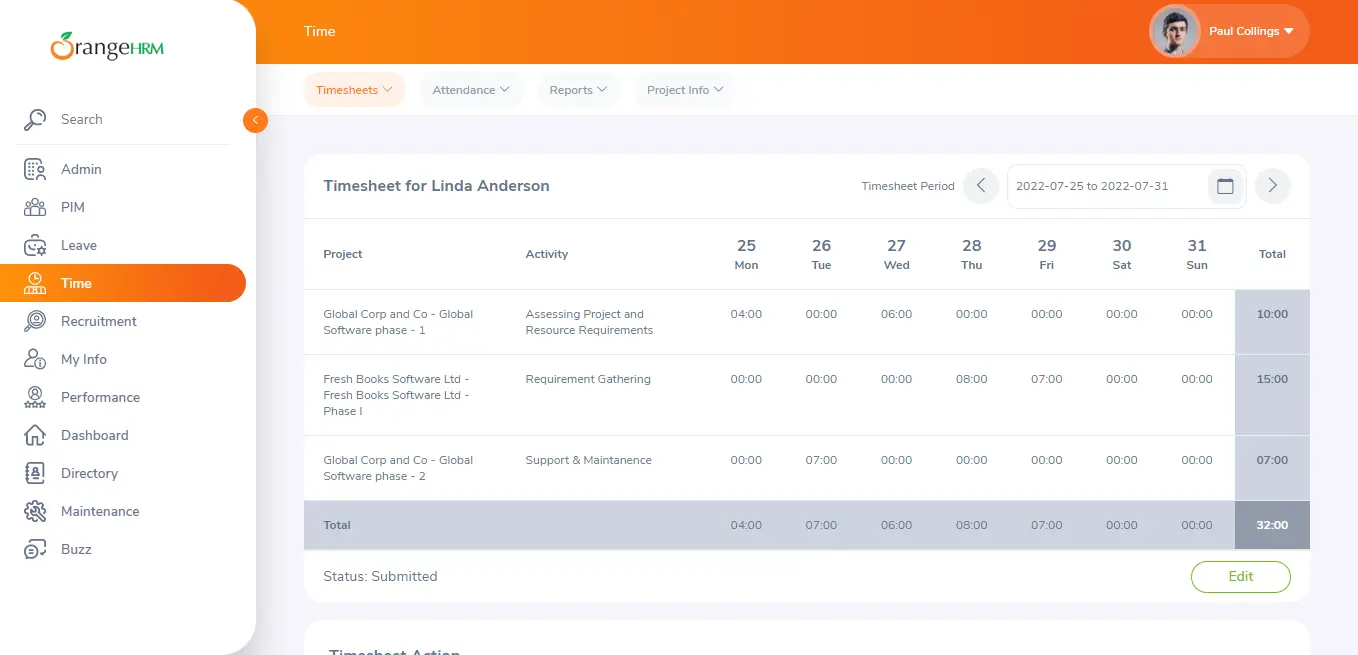The height and width of the screenshot is (655, 1358).
Task: Click the Edit timesheet button
Action: click(1240, 577)
